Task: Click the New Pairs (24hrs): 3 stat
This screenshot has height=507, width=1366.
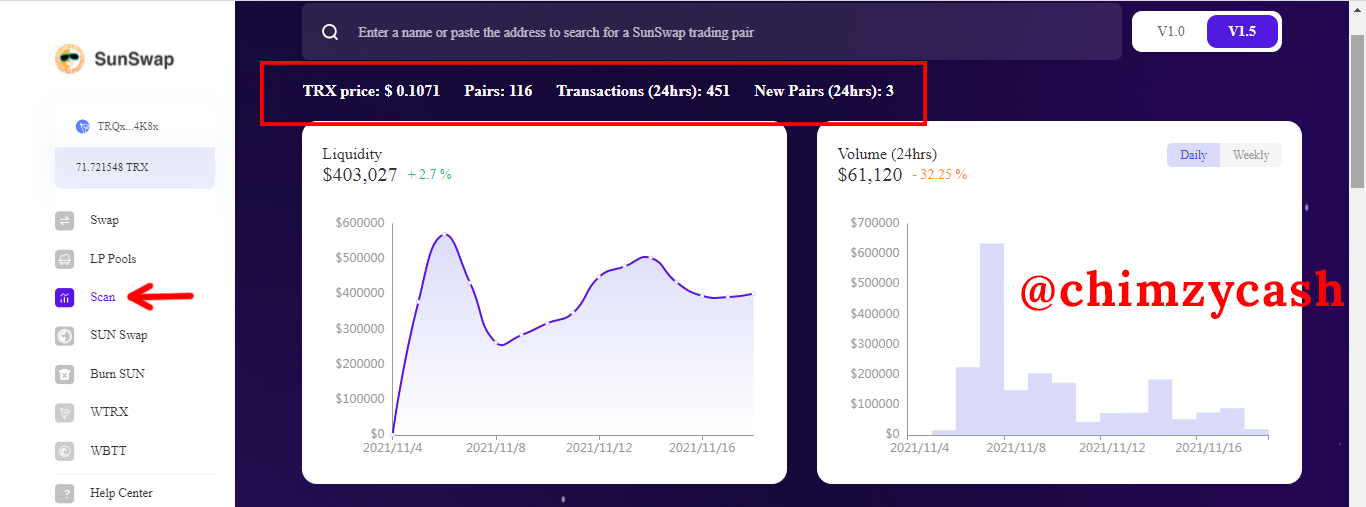Action: (824, 91)
